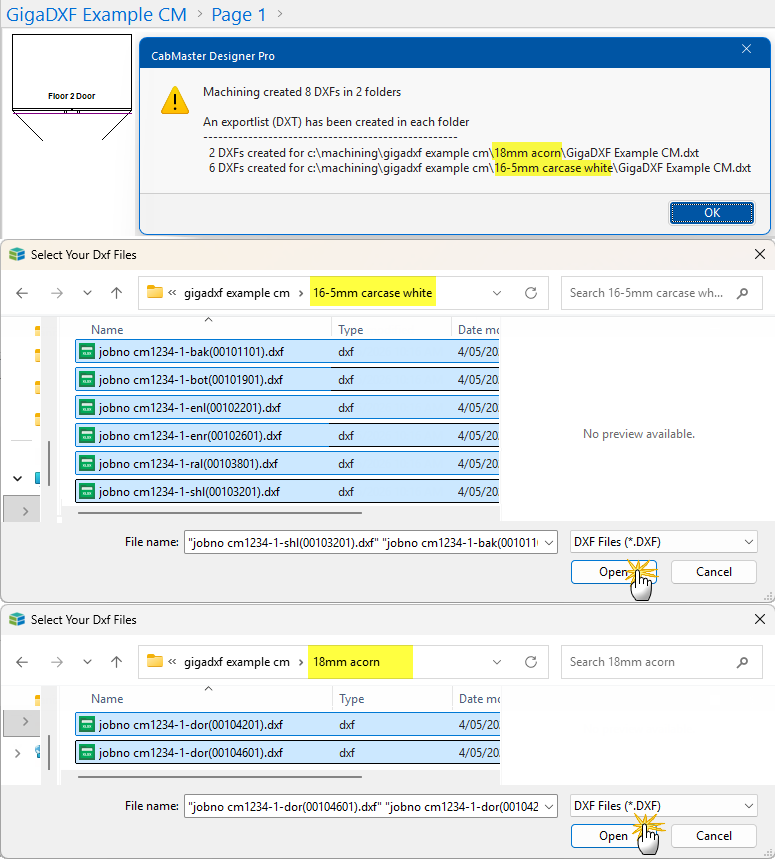This screenshot has height=859, width=775.
Task: Sort by Name in 18mm acorn dialog
Action: (107, 698)
